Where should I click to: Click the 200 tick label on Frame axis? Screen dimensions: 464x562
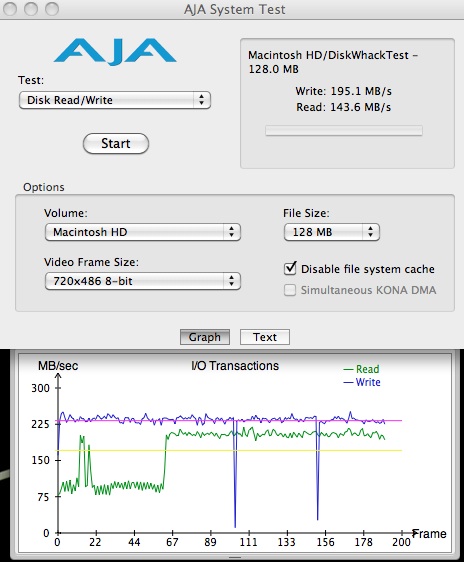401,542
